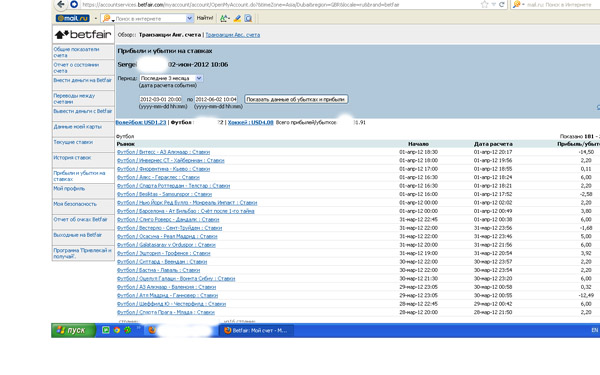This screenshot has width=600, height=375.
Task: Expand the quick launch overflow chevron
Action: [138, 328]
